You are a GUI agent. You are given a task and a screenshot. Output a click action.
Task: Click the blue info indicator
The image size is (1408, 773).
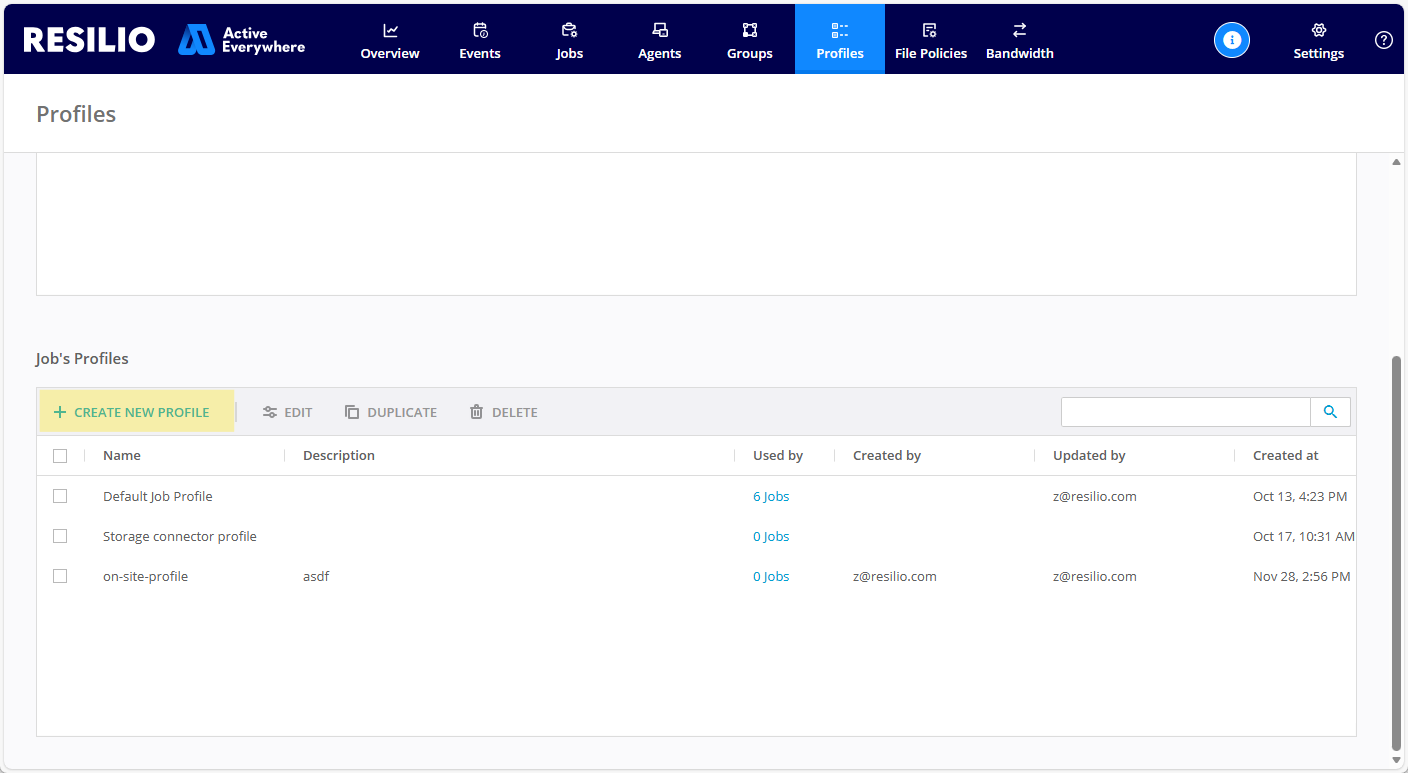point(1231,40)
